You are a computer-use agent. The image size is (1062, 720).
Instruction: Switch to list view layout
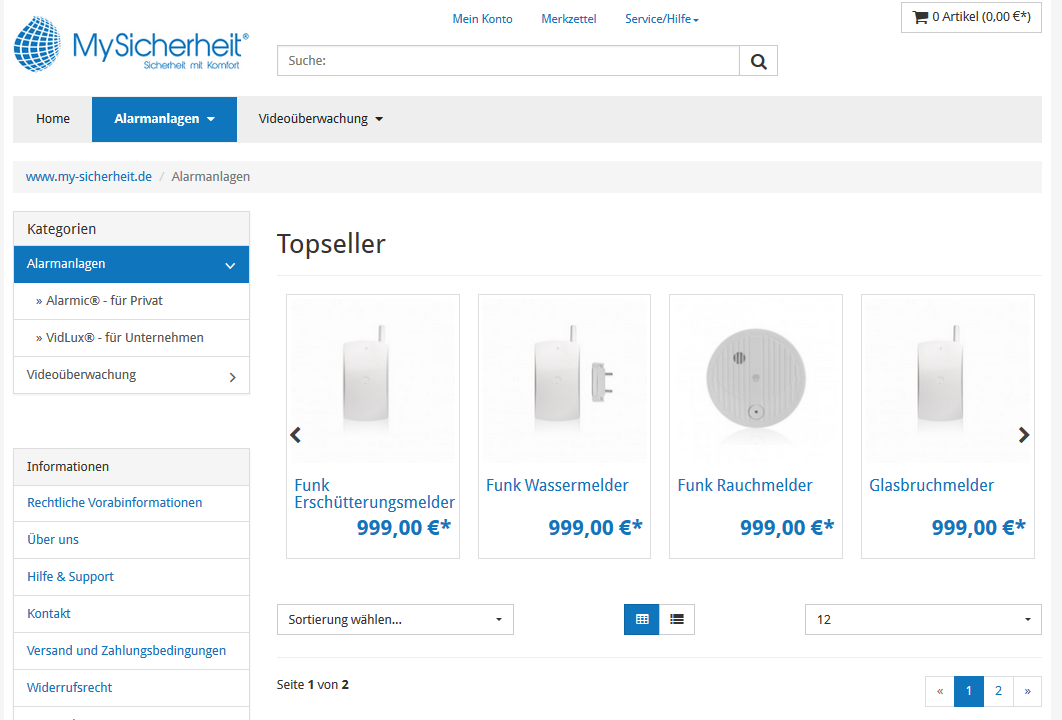click(677, 620)
